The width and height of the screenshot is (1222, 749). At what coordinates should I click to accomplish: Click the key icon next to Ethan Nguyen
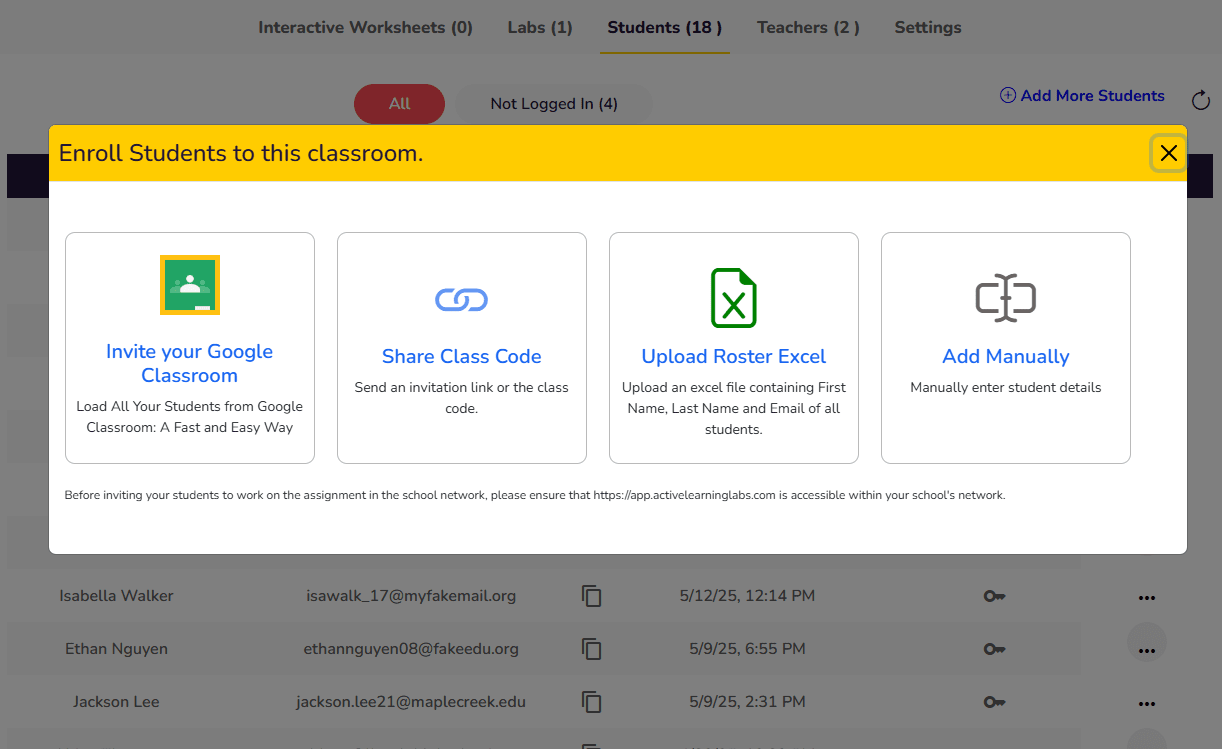click(994, 648)
